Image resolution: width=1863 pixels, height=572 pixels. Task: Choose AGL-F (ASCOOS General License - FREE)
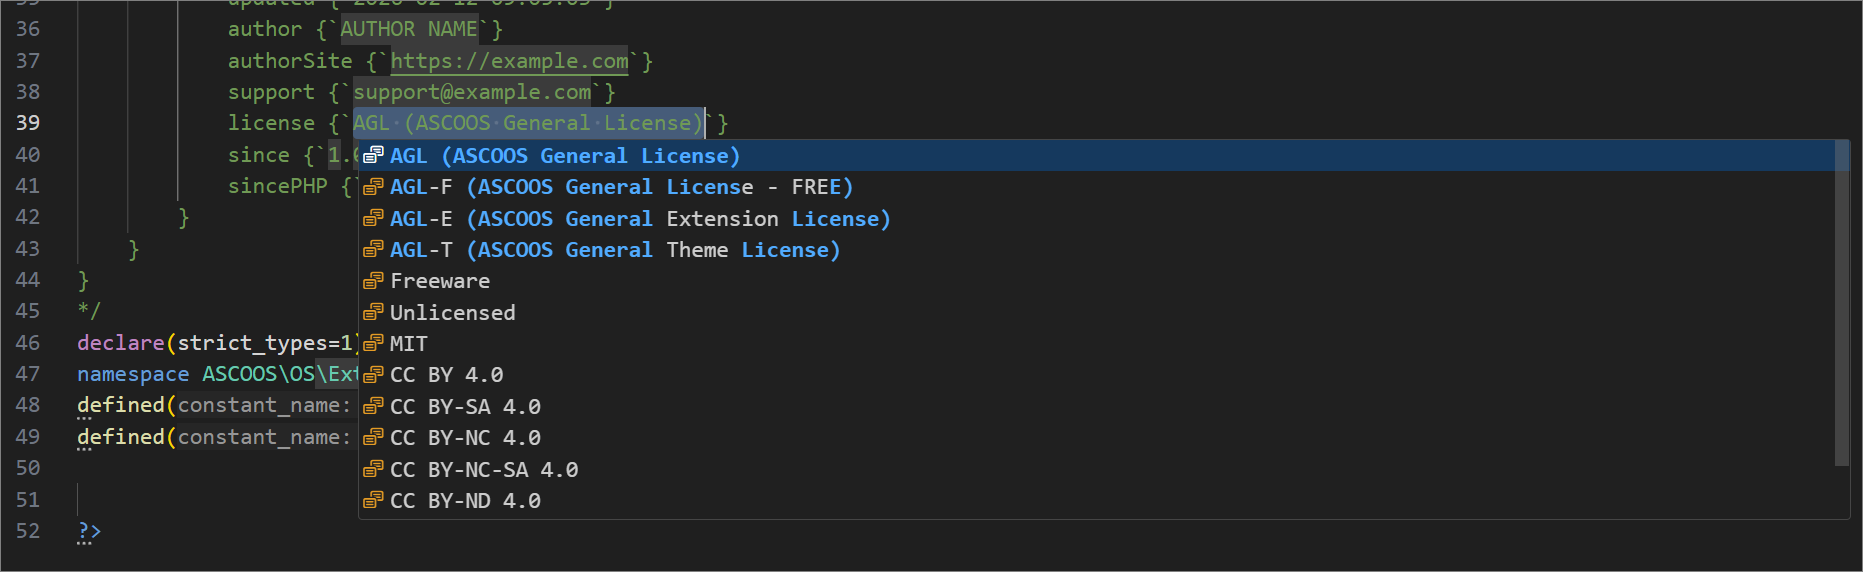coord(1097,187)
